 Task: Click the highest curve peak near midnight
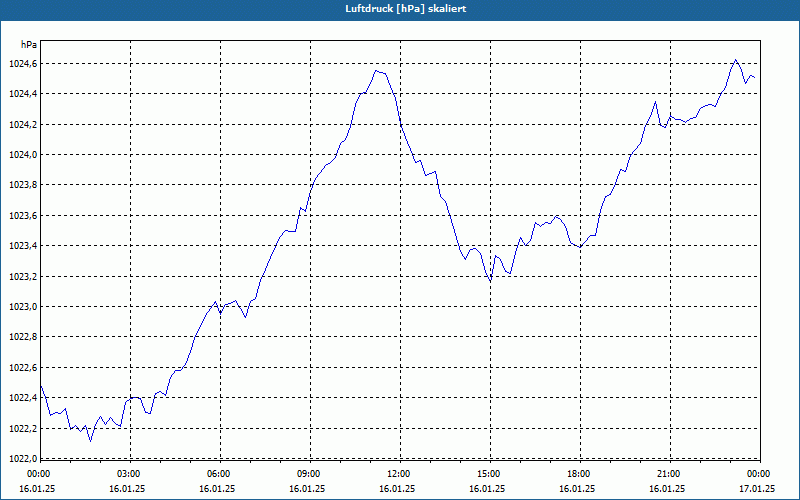click(735, 60)
